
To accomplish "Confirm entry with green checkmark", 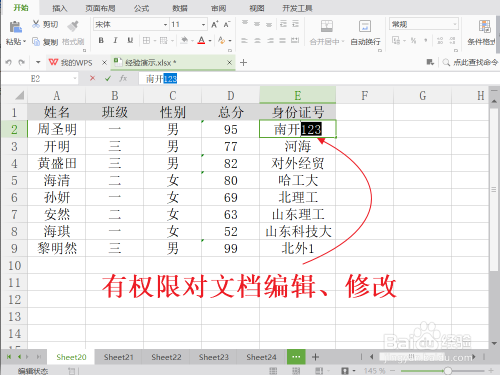I will (x=108, y=78).
